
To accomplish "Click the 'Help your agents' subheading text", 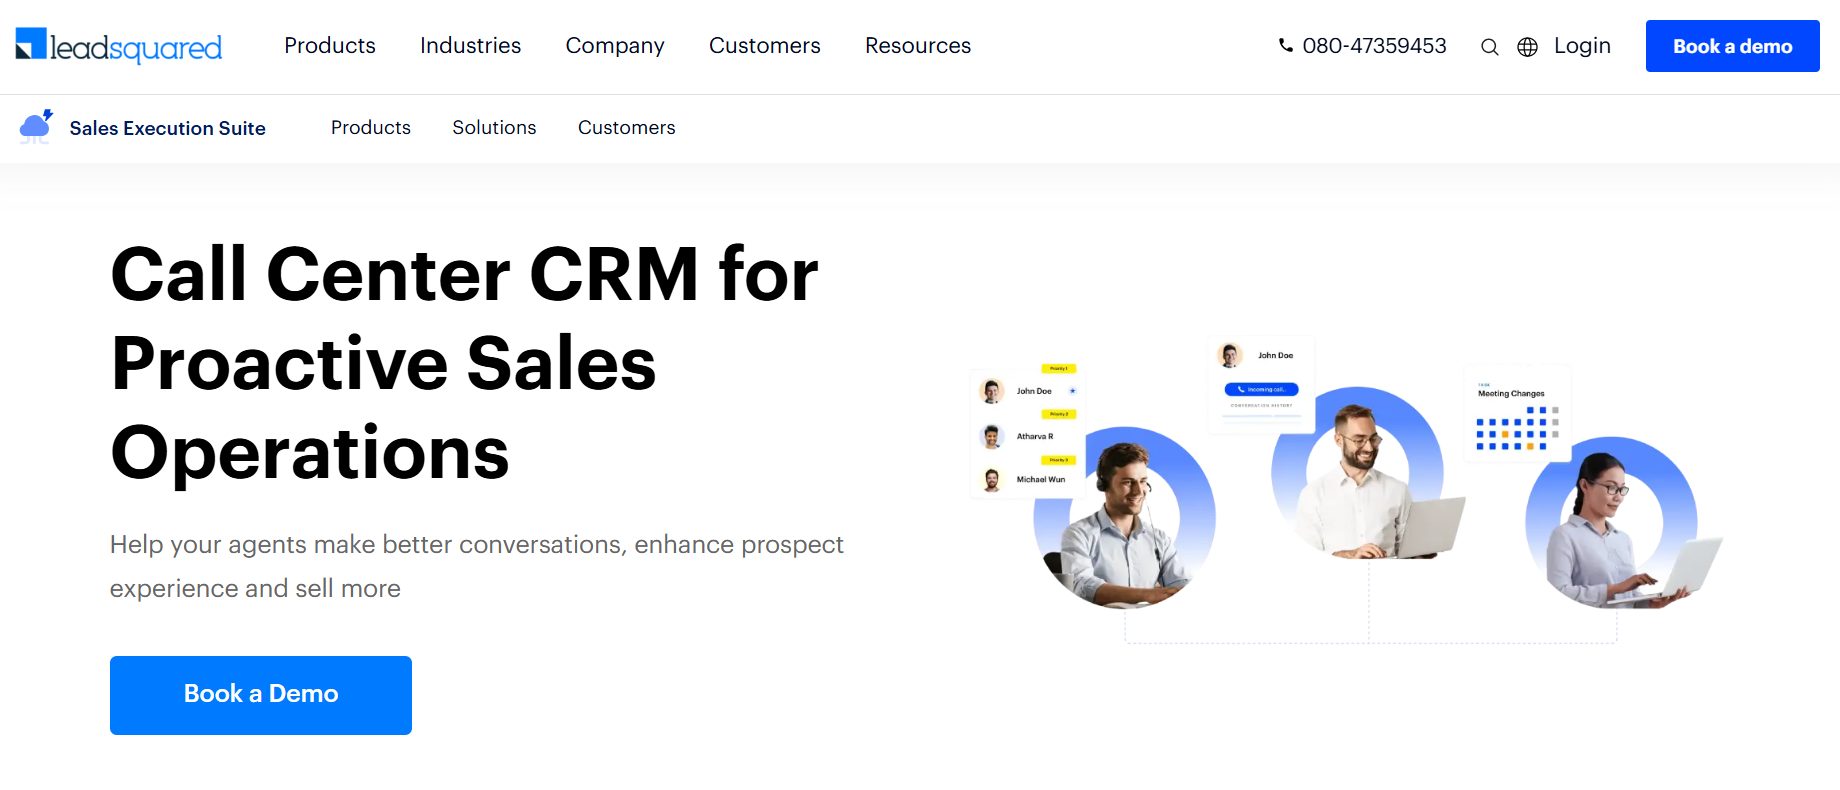I will coord(477,566).
